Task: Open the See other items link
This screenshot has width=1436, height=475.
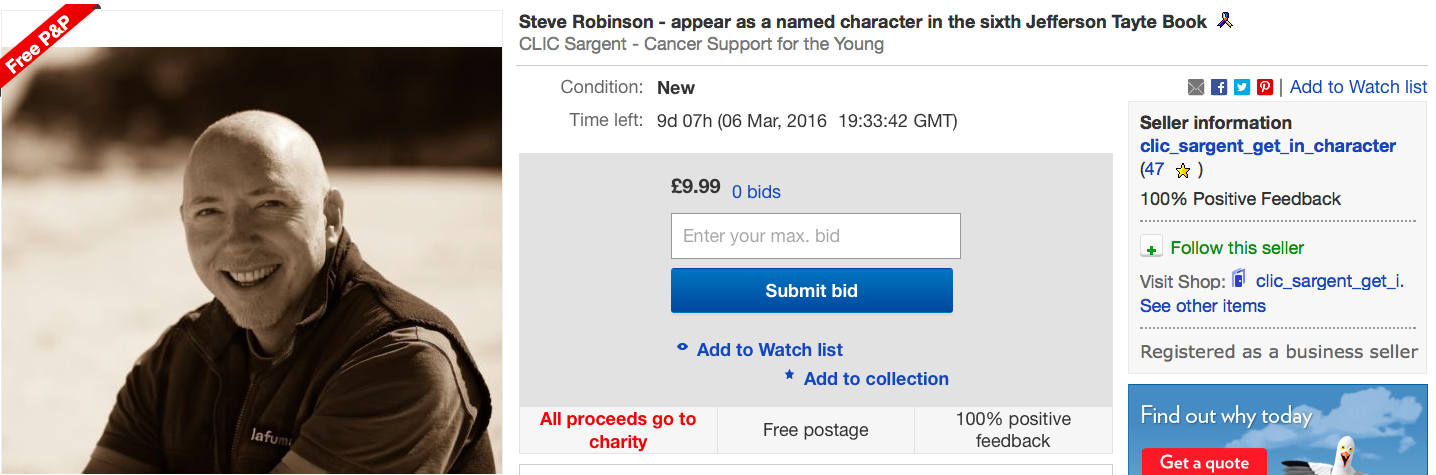Action: [x=1202, y=306]
